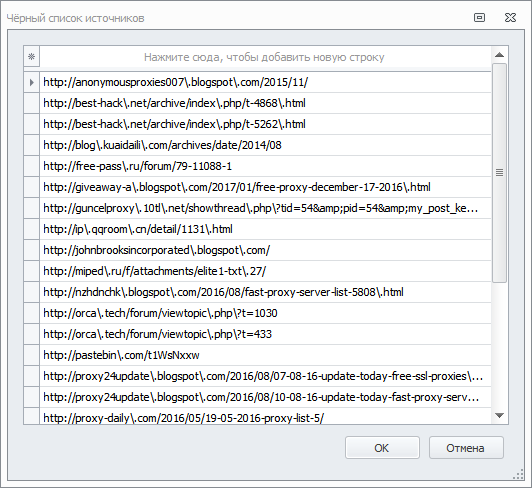
Task: Select the best-hack t-4868 row
Action: [265, 103]
